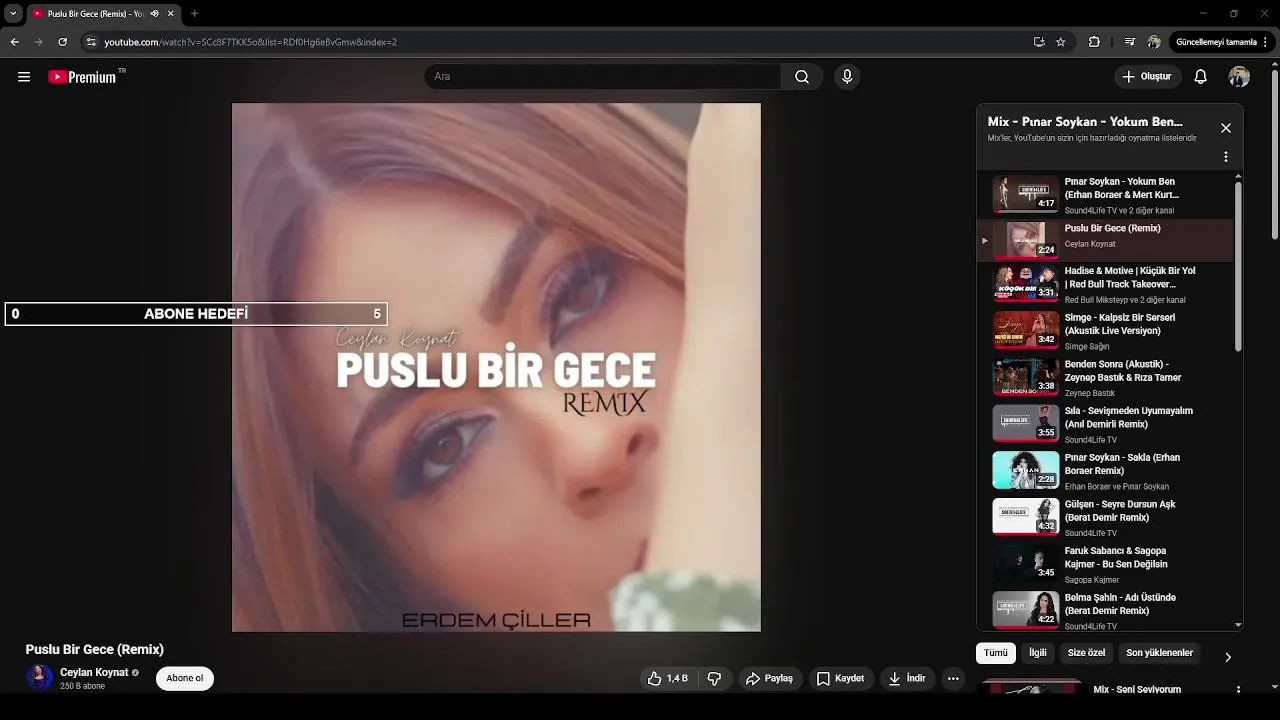Open Chrome three-dot menu
This screenshot has width=1280, height=720.
[1267, 42]
